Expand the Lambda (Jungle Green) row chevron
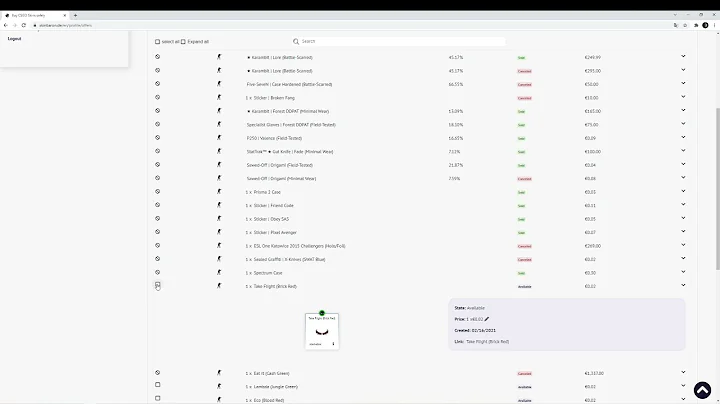The width and height of the screenshot is (720, 404). click(x=683, y=386)
